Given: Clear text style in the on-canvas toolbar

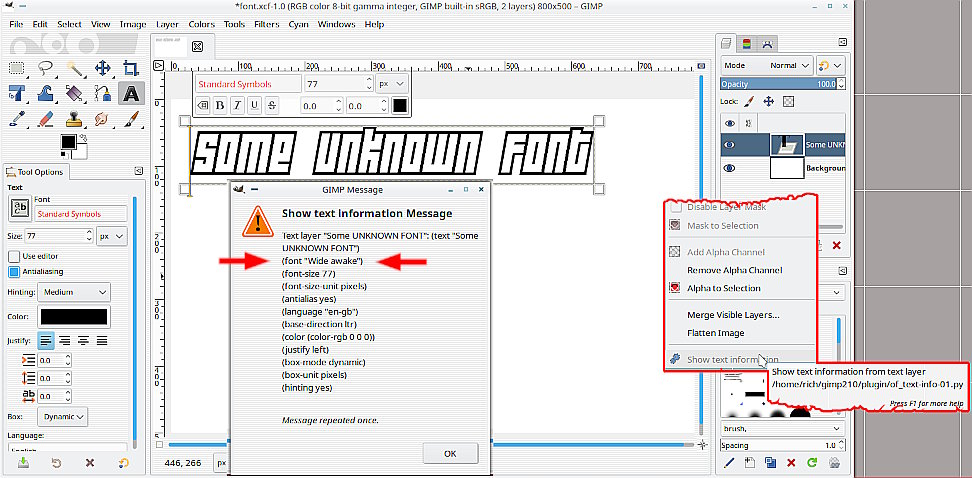Looking at the screenshot, I should coord(203,105).
